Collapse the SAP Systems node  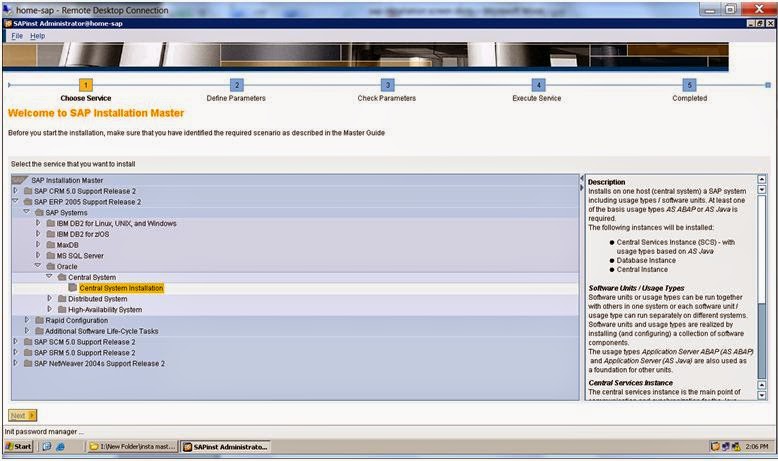point(27,212)
